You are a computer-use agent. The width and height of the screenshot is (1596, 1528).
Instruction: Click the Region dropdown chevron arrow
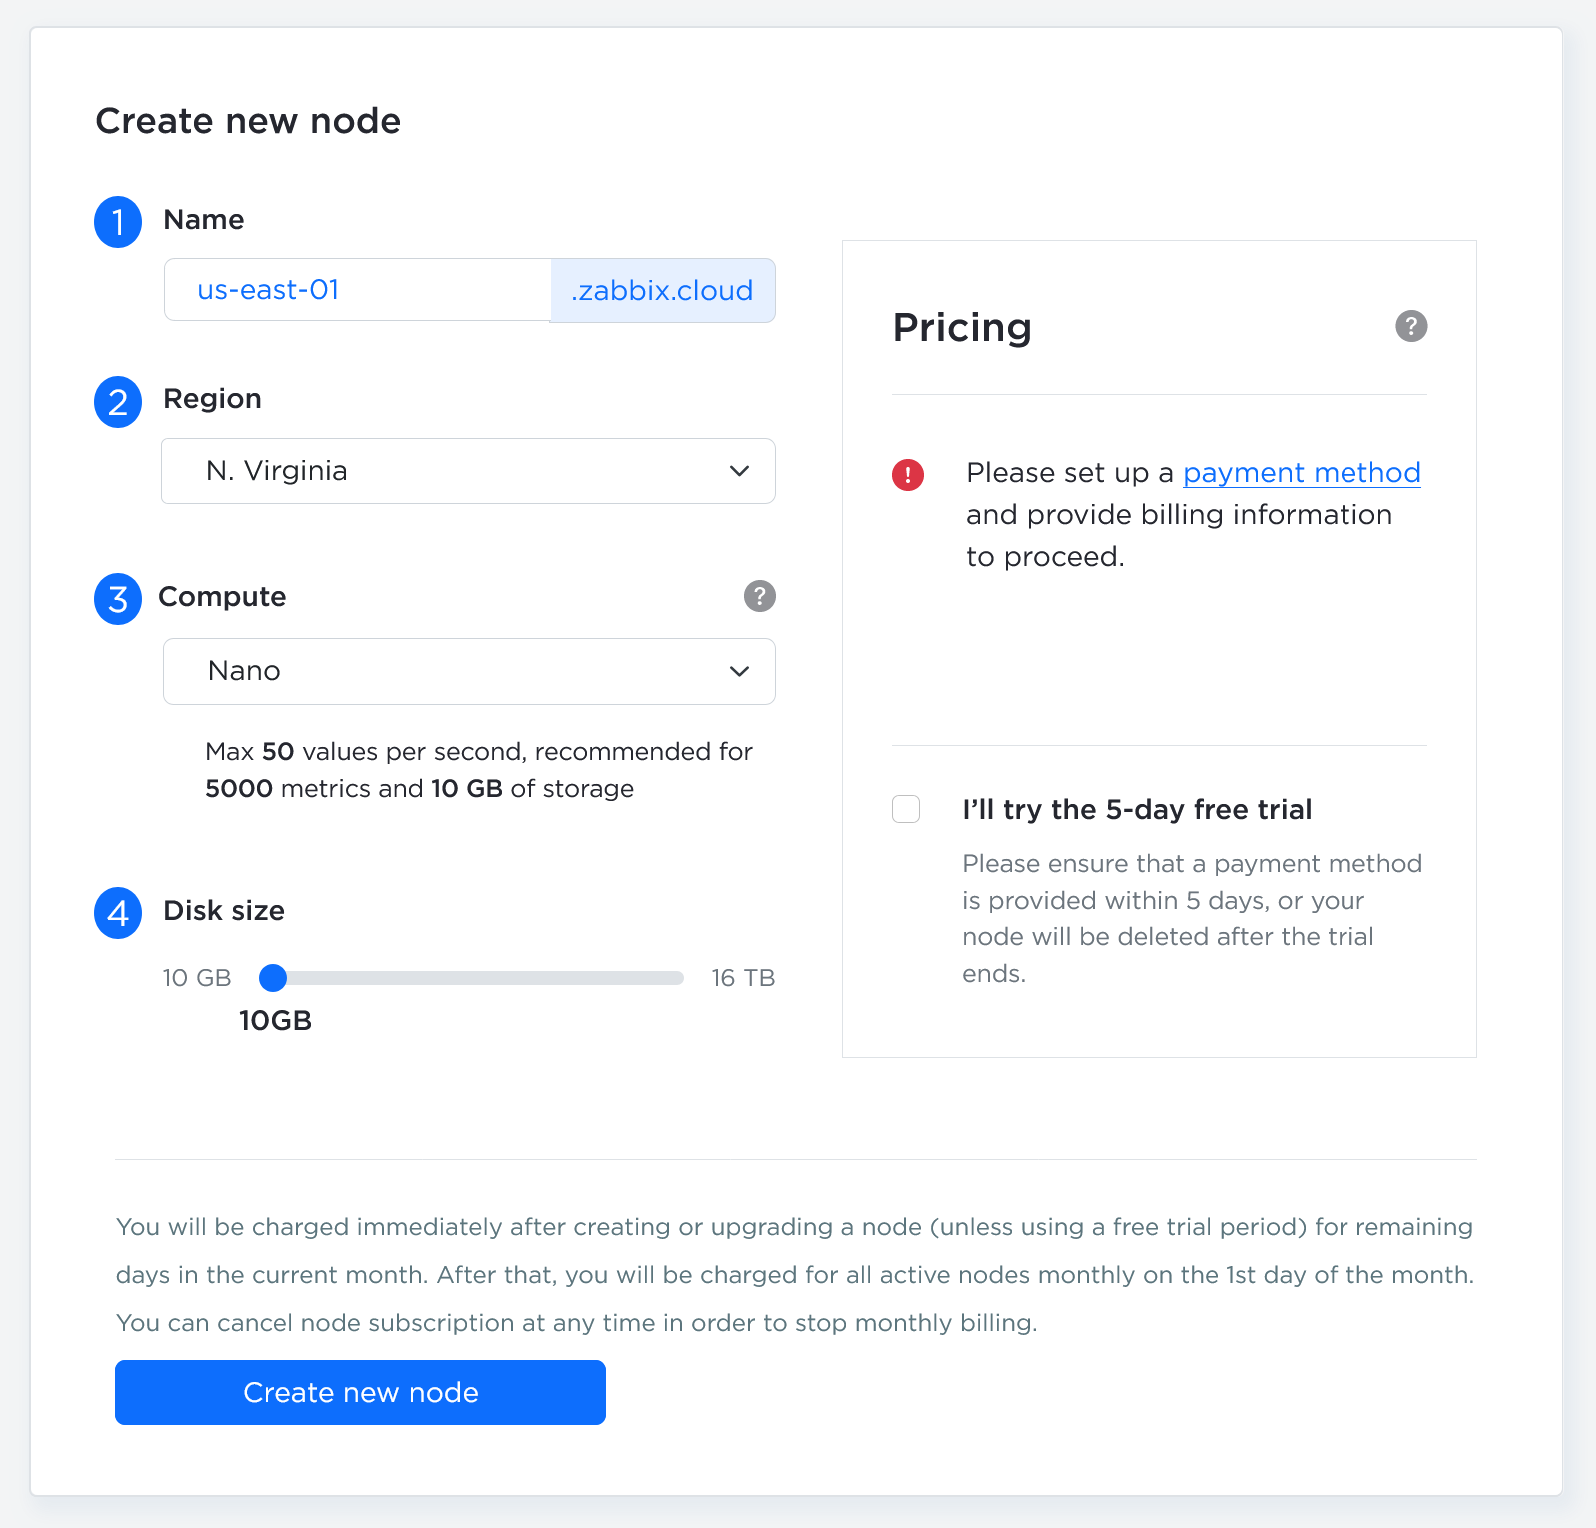pyautogui.click(x=739, y=471)
